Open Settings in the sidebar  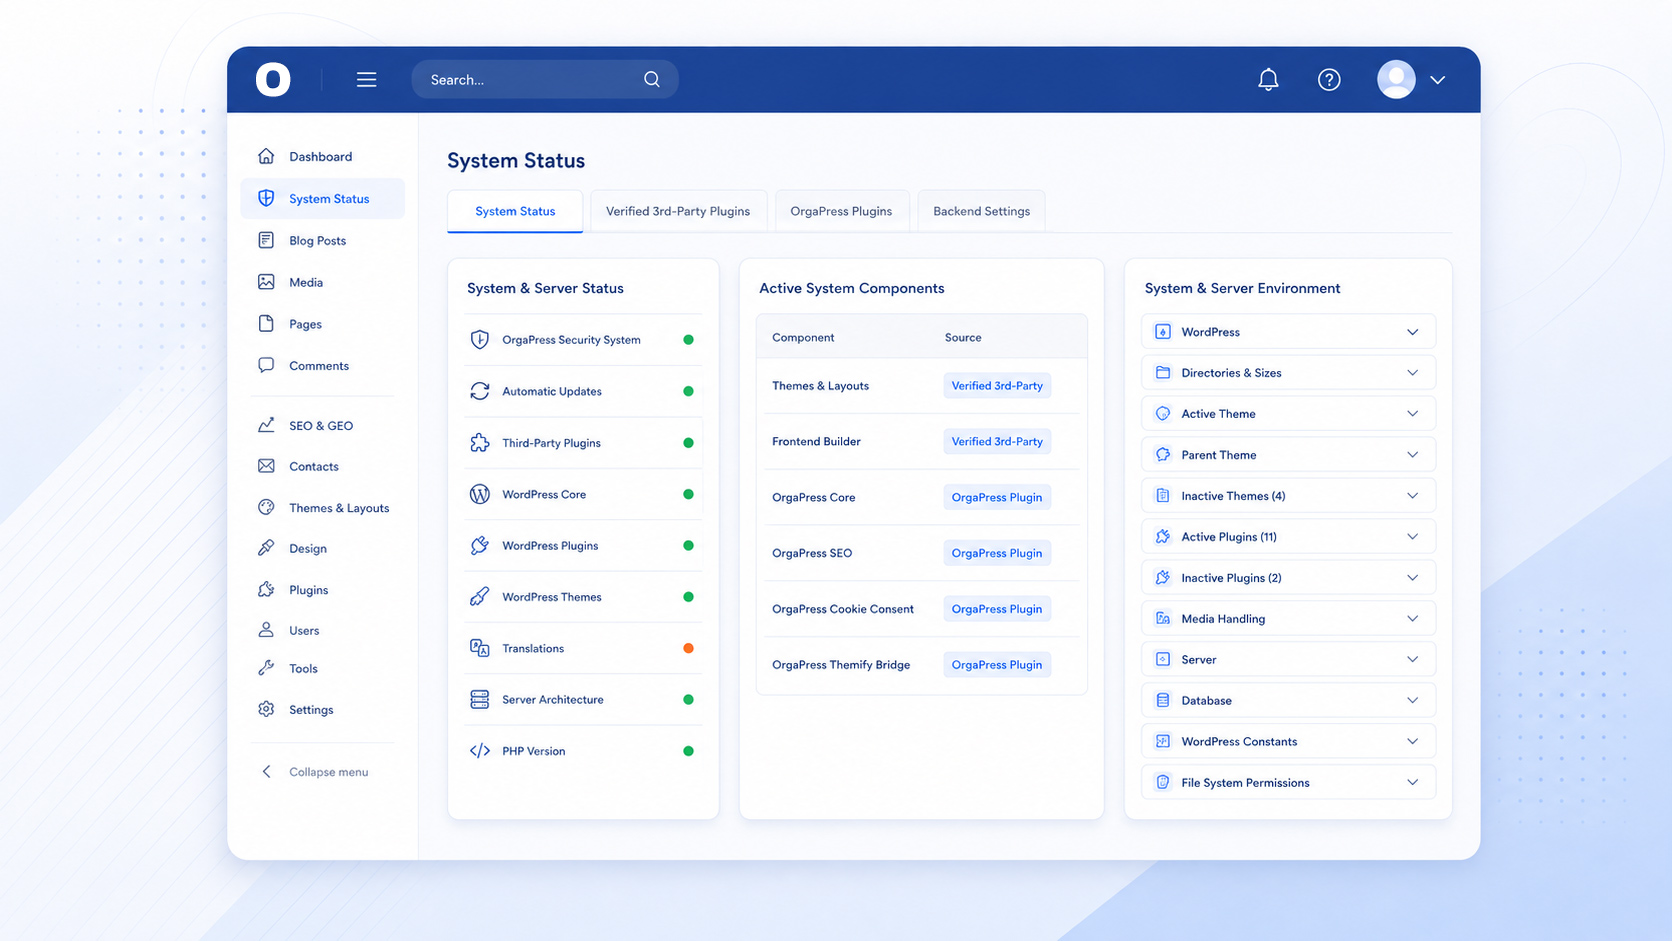322,709
